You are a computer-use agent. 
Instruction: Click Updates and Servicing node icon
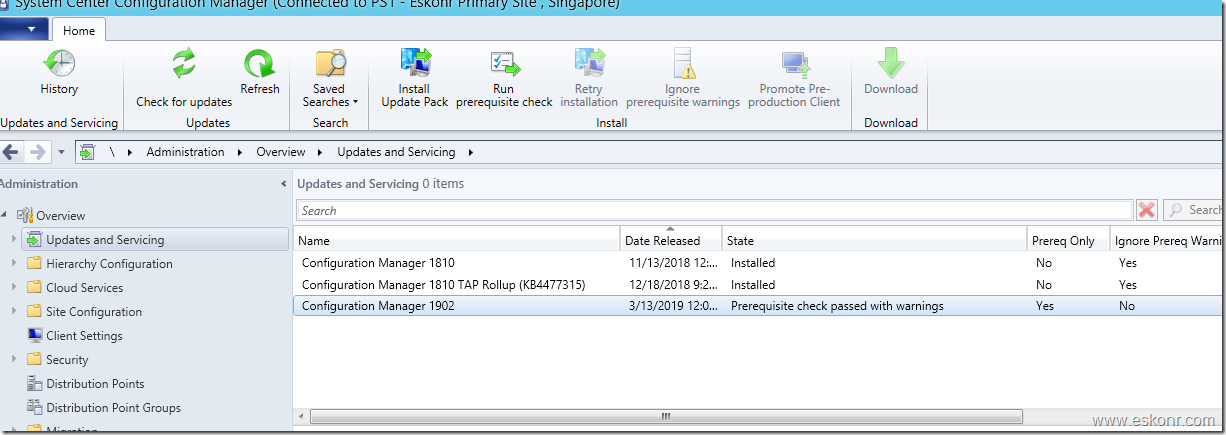pos(35,240)
